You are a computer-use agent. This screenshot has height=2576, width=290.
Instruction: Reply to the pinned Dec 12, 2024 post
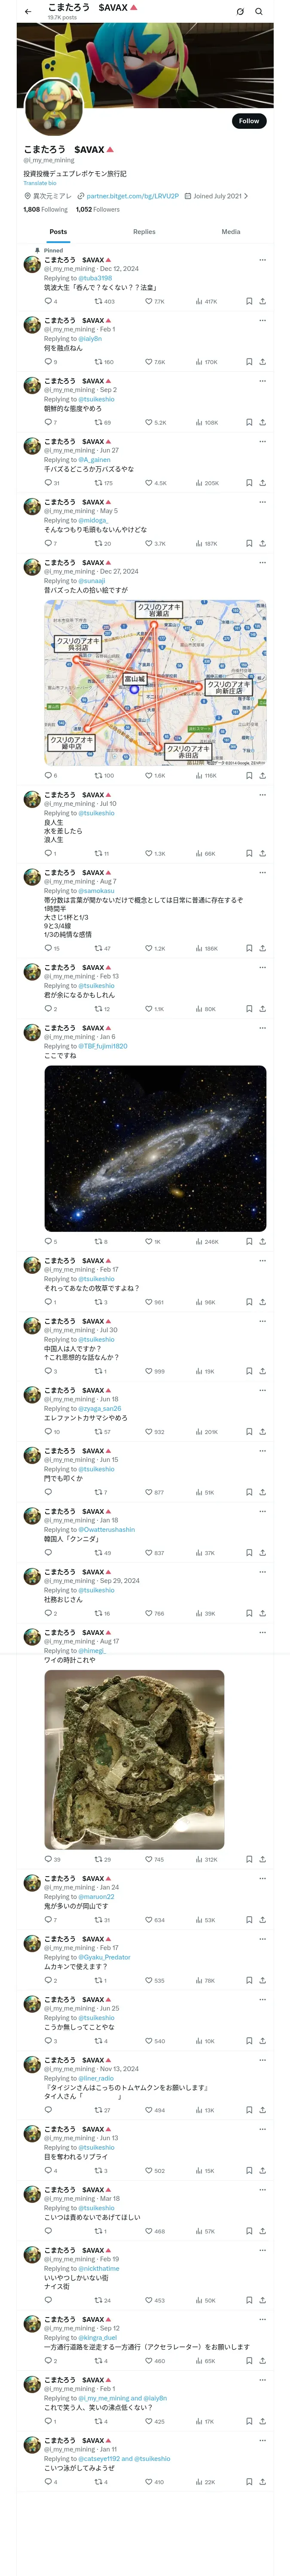pos(48,301)
